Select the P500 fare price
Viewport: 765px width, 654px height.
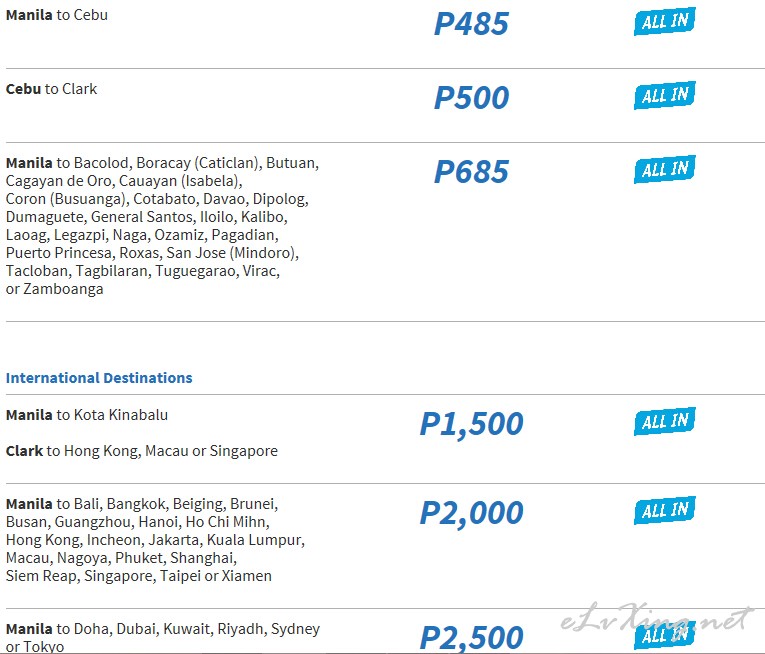471,98
